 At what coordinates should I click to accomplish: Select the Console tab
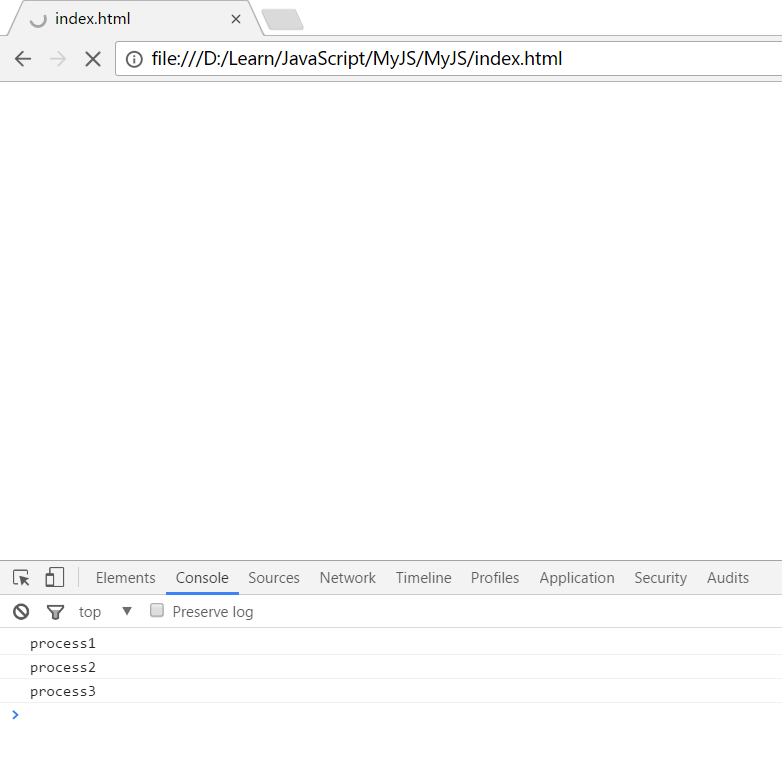click(x=202, y=578)
